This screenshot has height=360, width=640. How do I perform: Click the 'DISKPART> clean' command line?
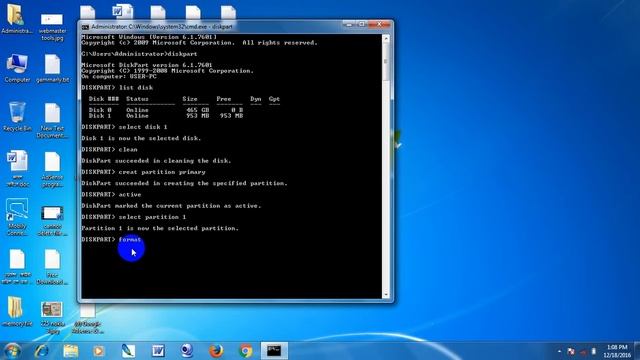(109, 150)
